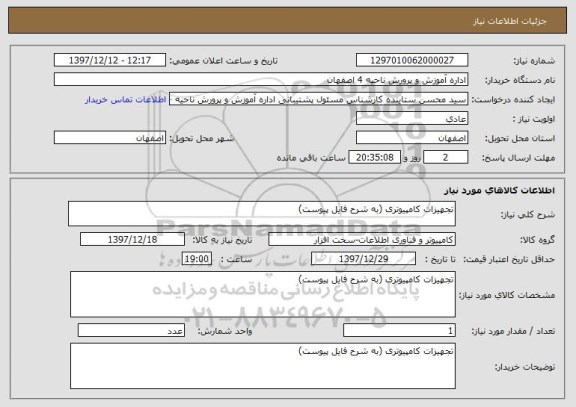Click the label مهلت ارسال پاسخ
Viewport: 576px width, 407px height.
pos(518,158)
